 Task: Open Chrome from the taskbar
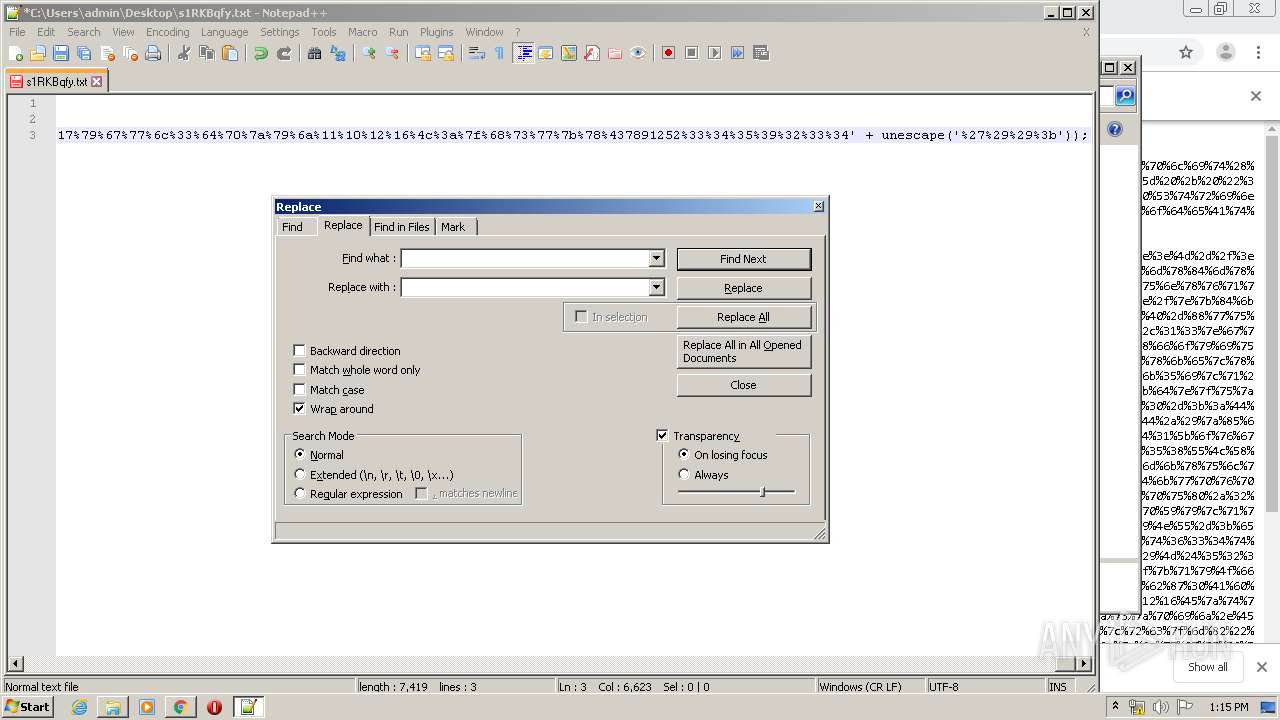(180, 707)
